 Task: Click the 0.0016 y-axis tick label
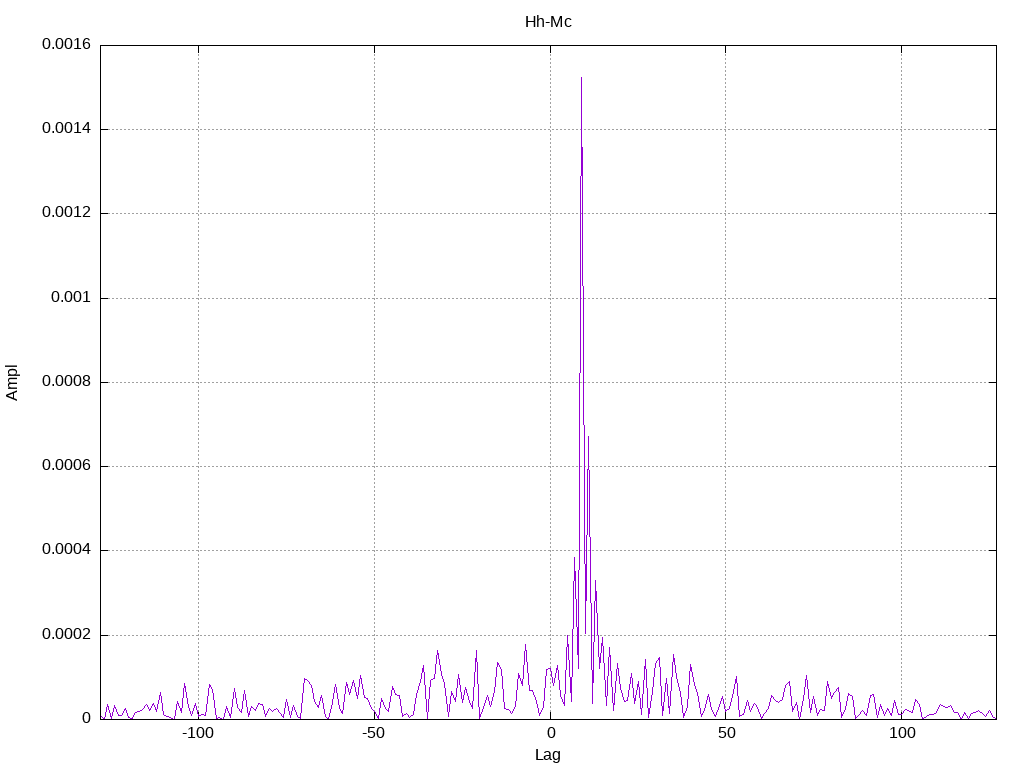[67, 44]
